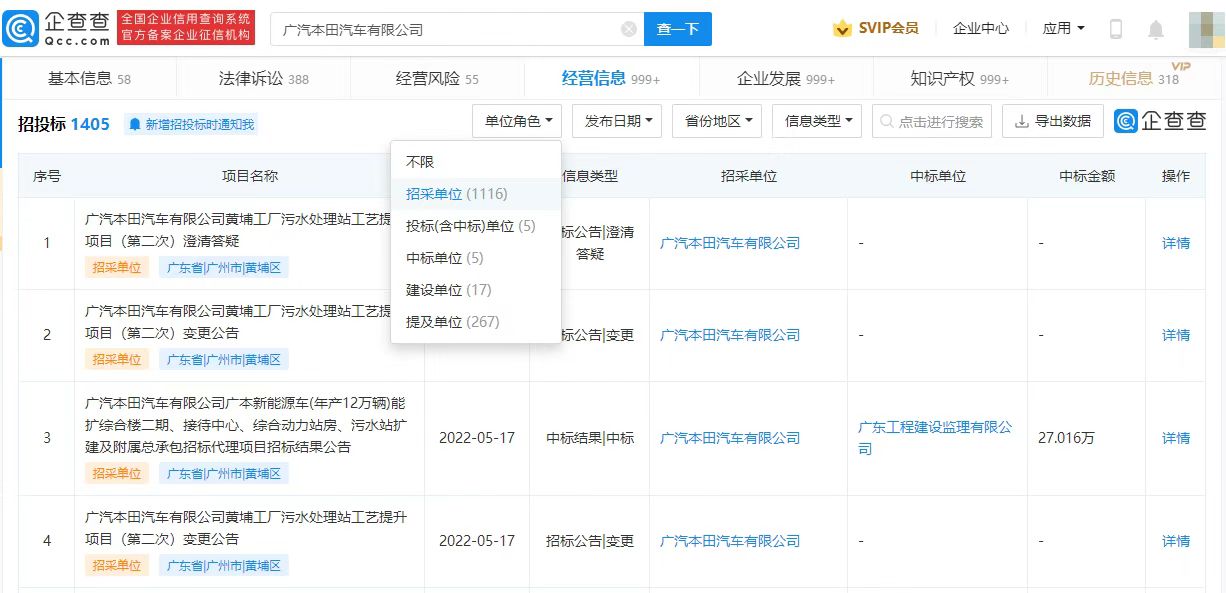Open notifications bell icon

click(1156, 29)
